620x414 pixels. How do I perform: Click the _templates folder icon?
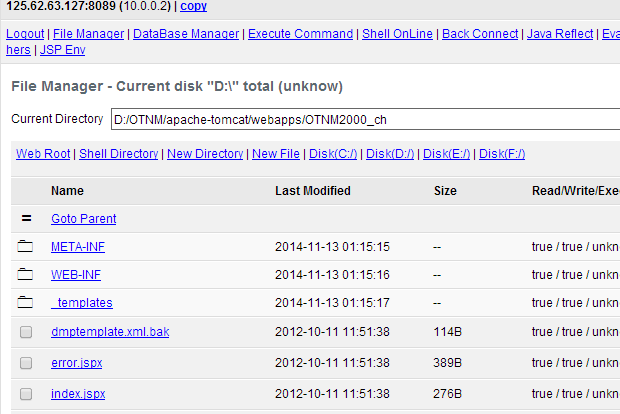pos(25,302)
